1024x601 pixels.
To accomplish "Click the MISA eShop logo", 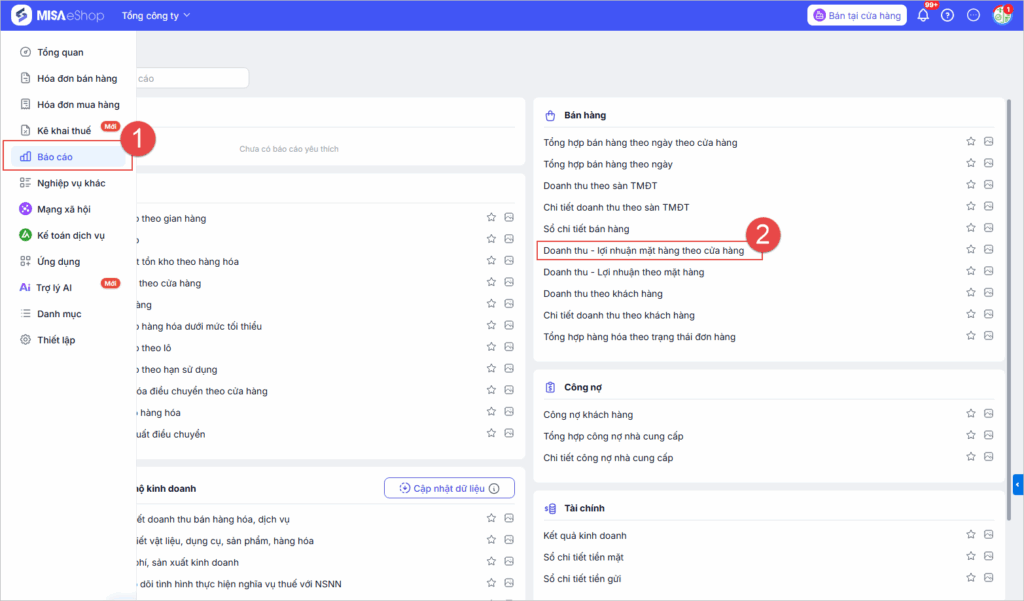I will click(60, 15).
